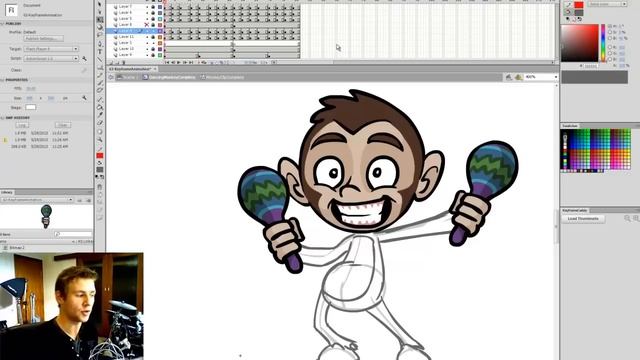Viewport: 640px width, 360px height.
Task: Select the 3D Rotation tool
Action: tap(100, 27)
